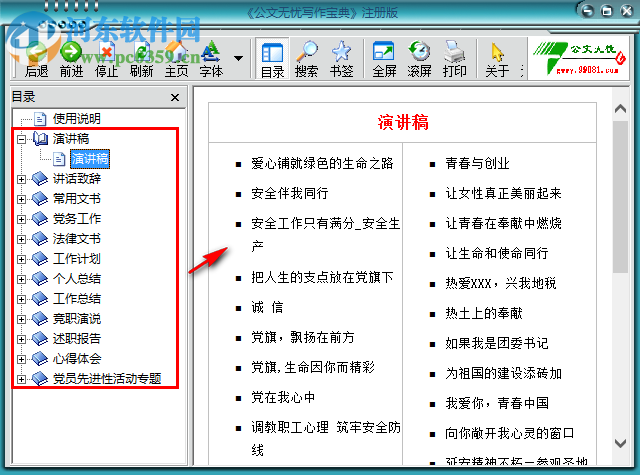
Task: Select the 讲话致辞 category label
Action: [76, 179]
